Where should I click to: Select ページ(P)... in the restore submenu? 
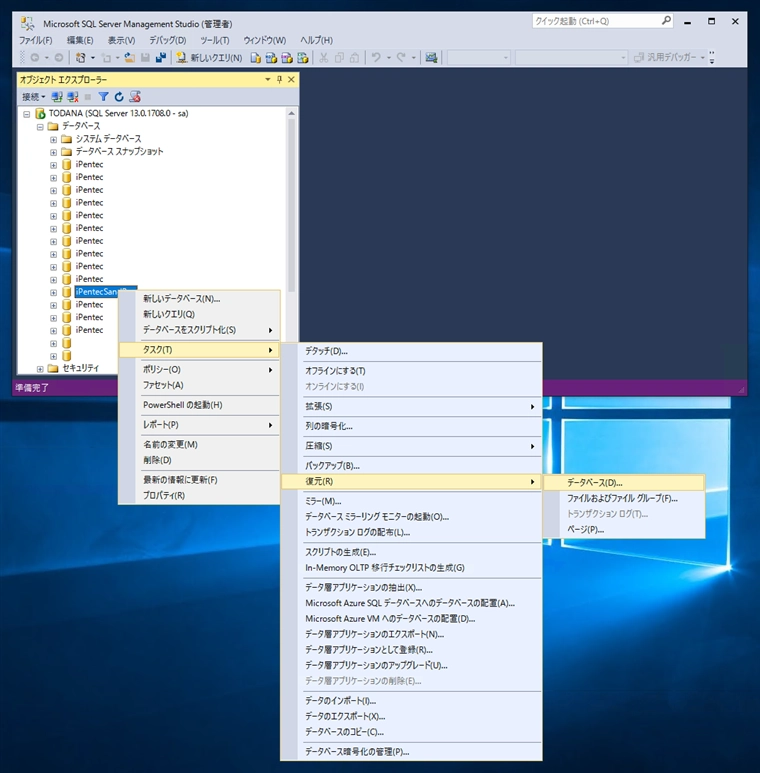click(x=624, y=529)
